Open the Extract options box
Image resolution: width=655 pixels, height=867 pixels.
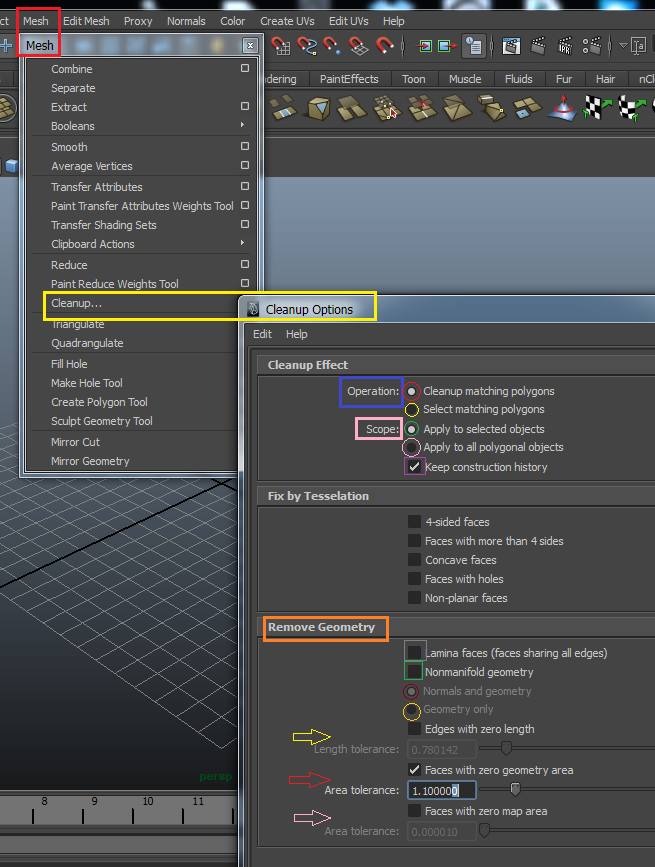tap(245, 106)
